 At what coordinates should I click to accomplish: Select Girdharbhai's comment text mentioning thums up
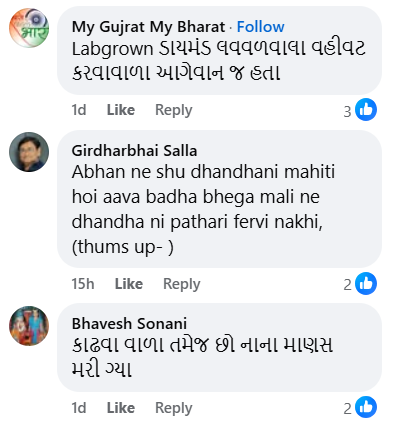point(203,209)
